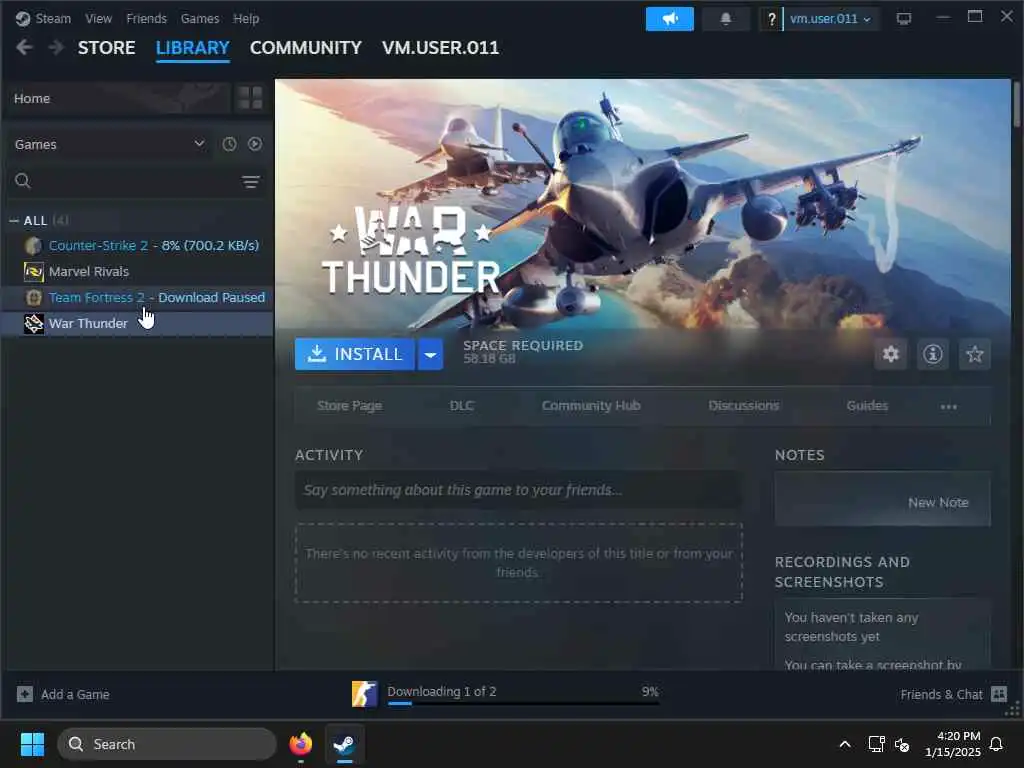The image size is (1024, 768).
Task: Select Counter-Strike 2 in game list
Action: point(138,246)
